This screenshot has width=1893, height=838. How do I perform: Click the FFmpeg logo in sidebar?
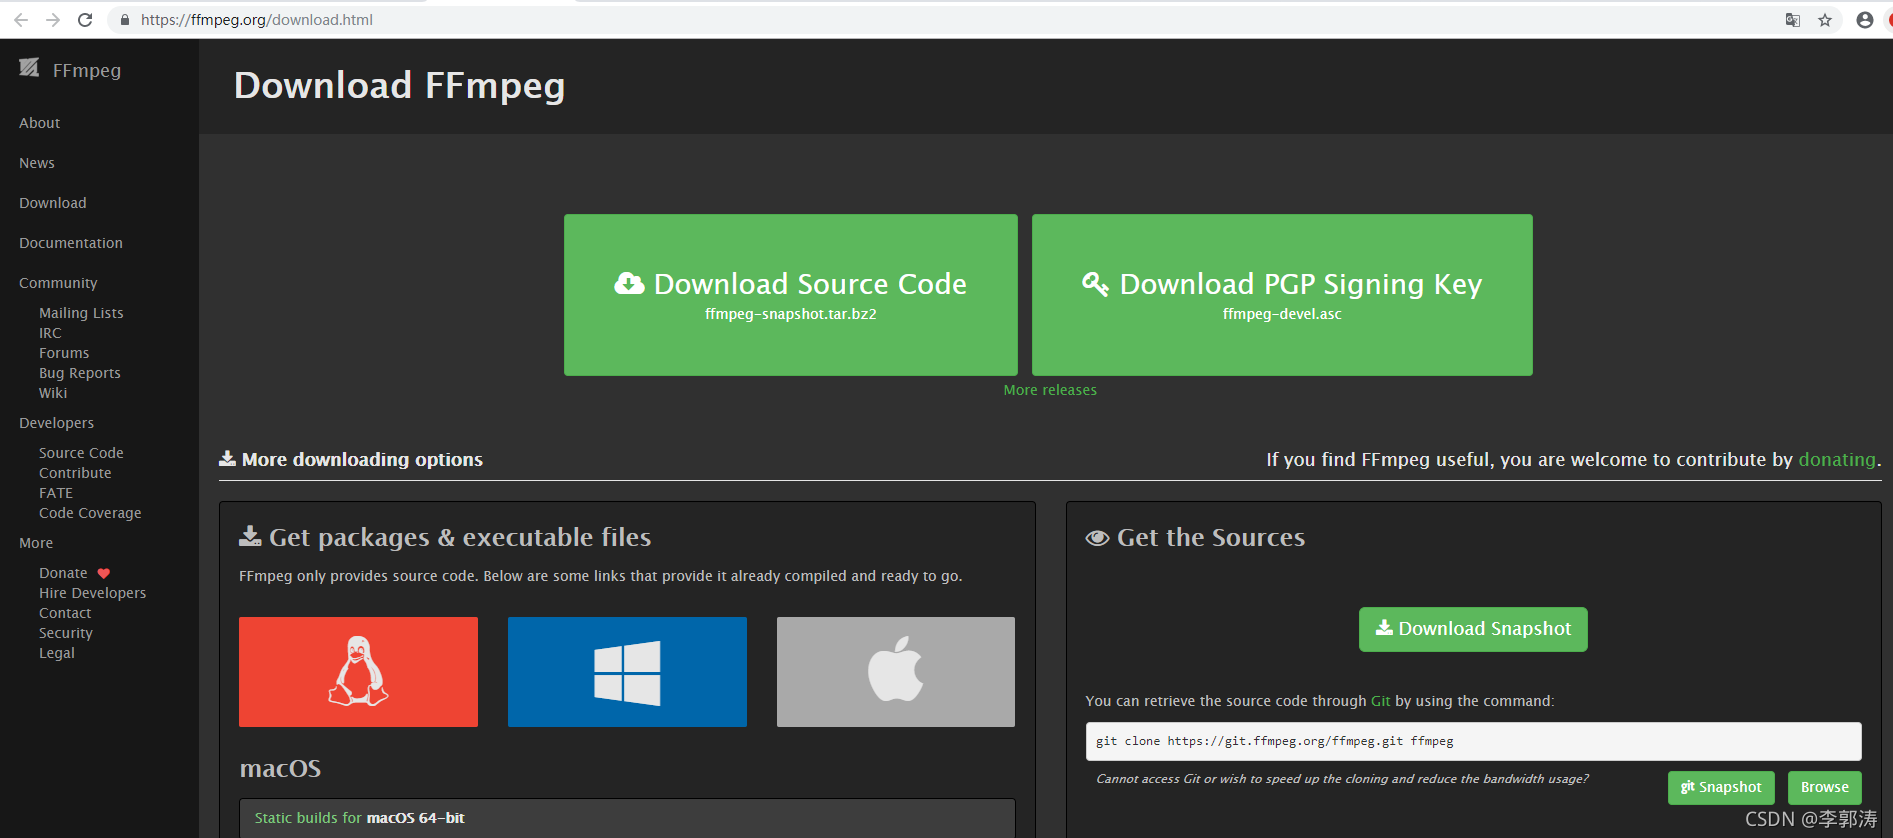(29, 68)
